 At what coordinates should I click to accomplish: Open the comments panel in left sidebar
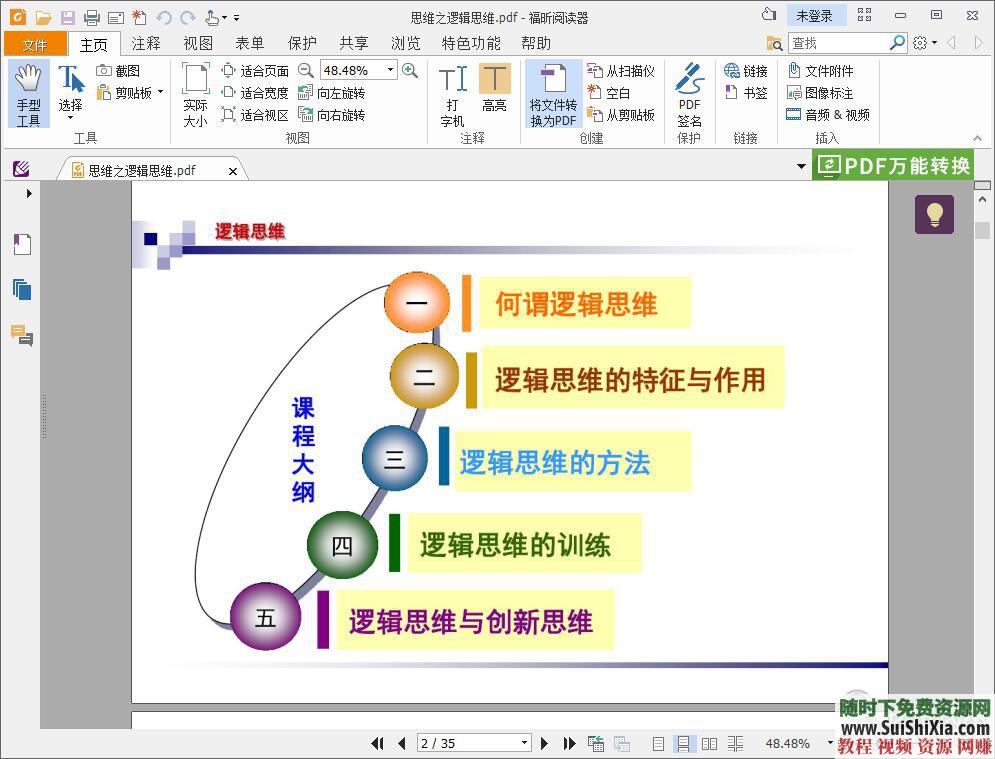(22, 335)
